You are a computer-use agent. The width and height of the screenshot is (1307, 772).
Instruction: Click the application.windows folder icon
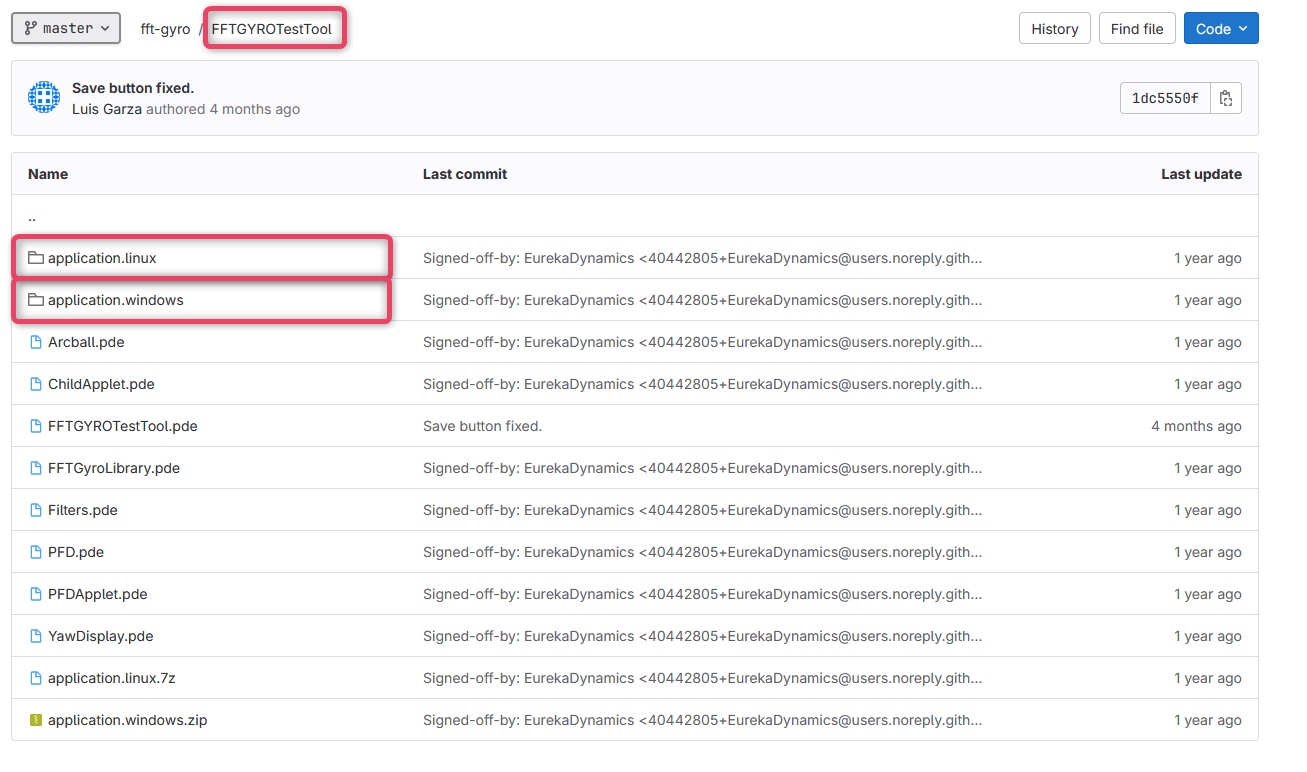pos(36,300)
